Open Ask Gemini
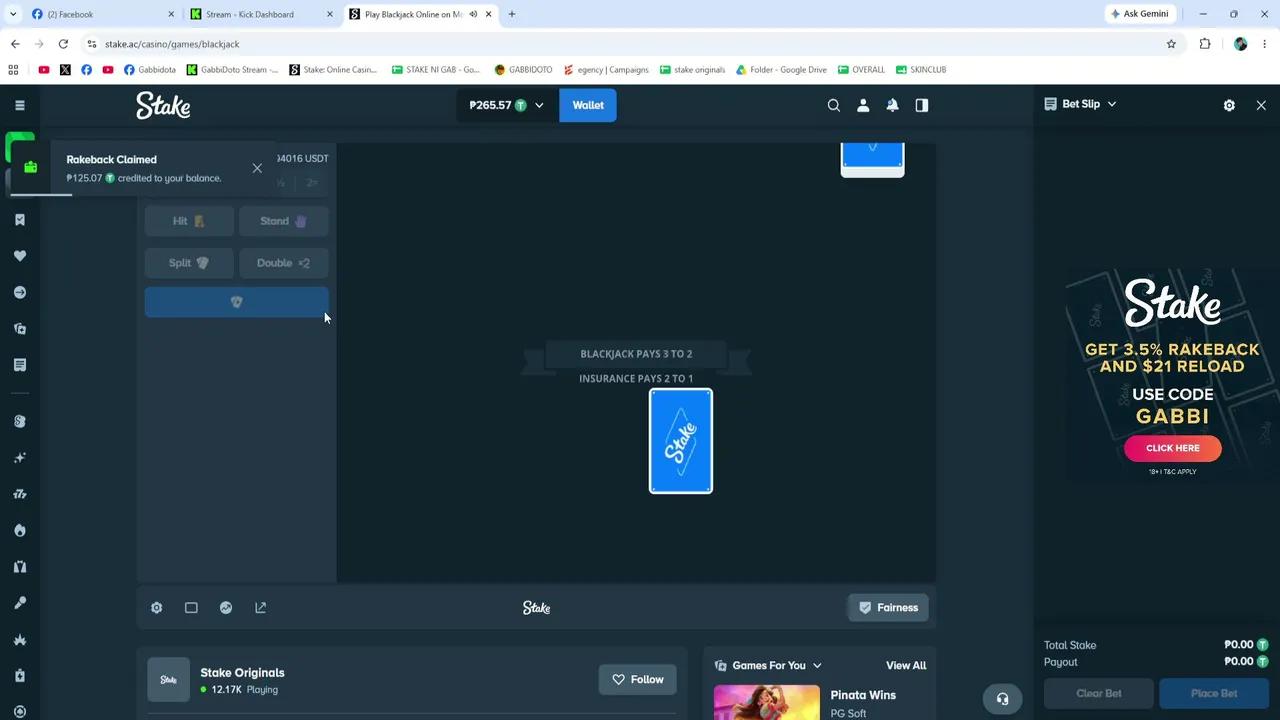 tap(1139, 14)
